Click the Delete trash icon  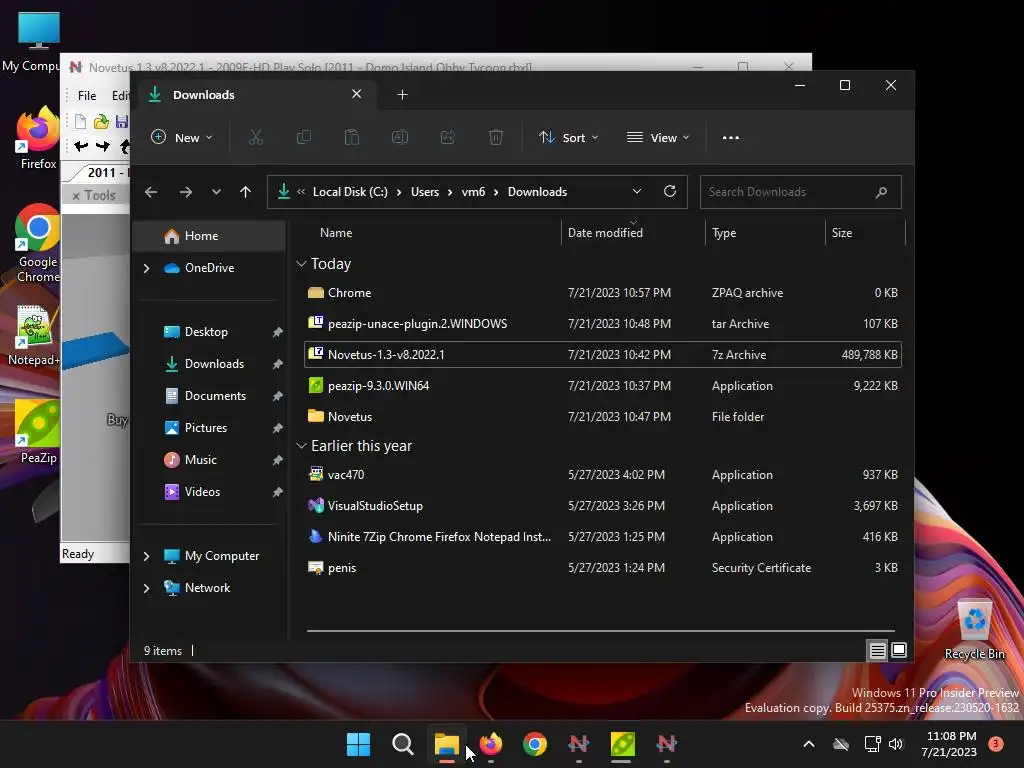point(496,137)
